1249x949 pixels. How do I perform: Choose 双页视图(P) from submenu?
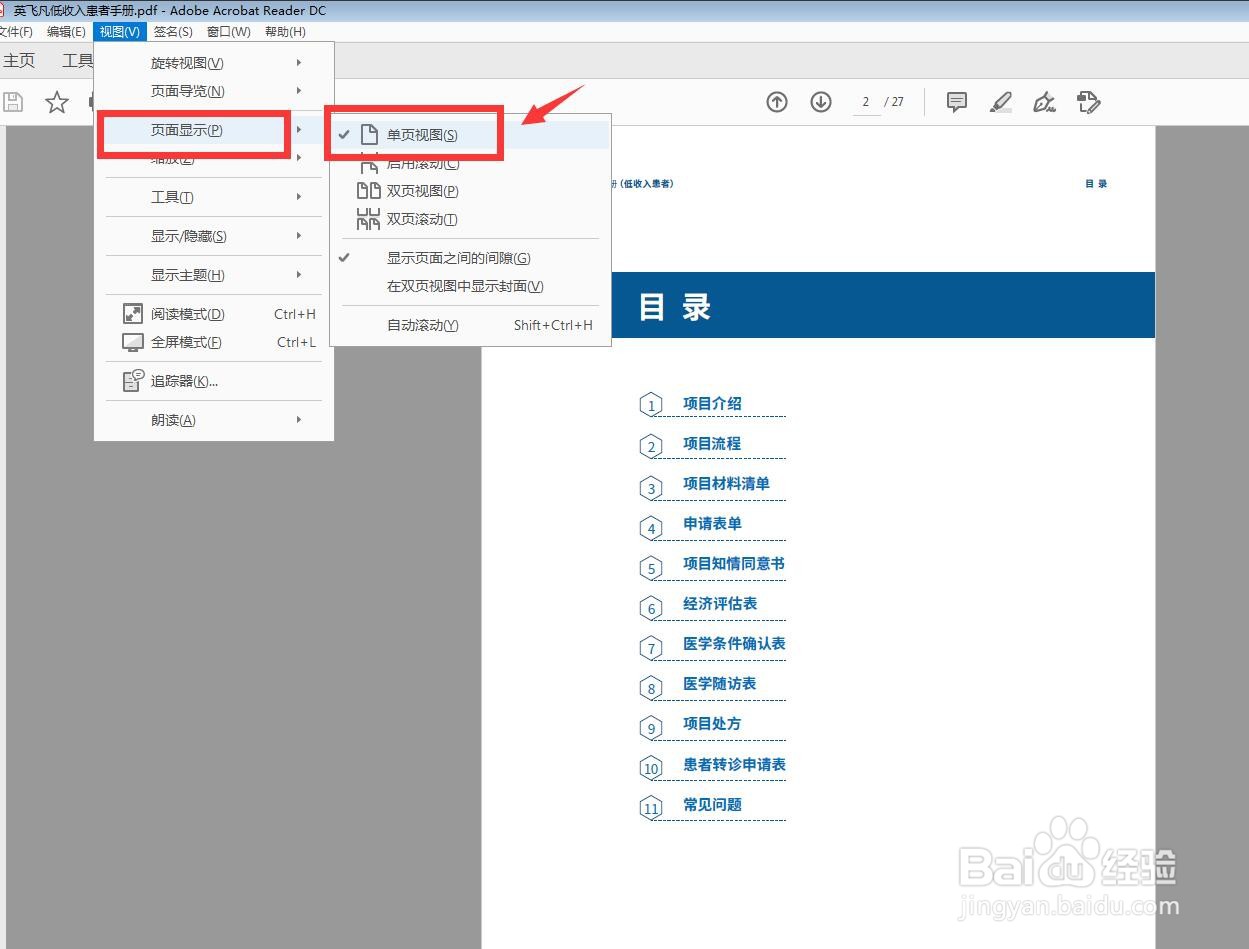click(x=470, y=191)
